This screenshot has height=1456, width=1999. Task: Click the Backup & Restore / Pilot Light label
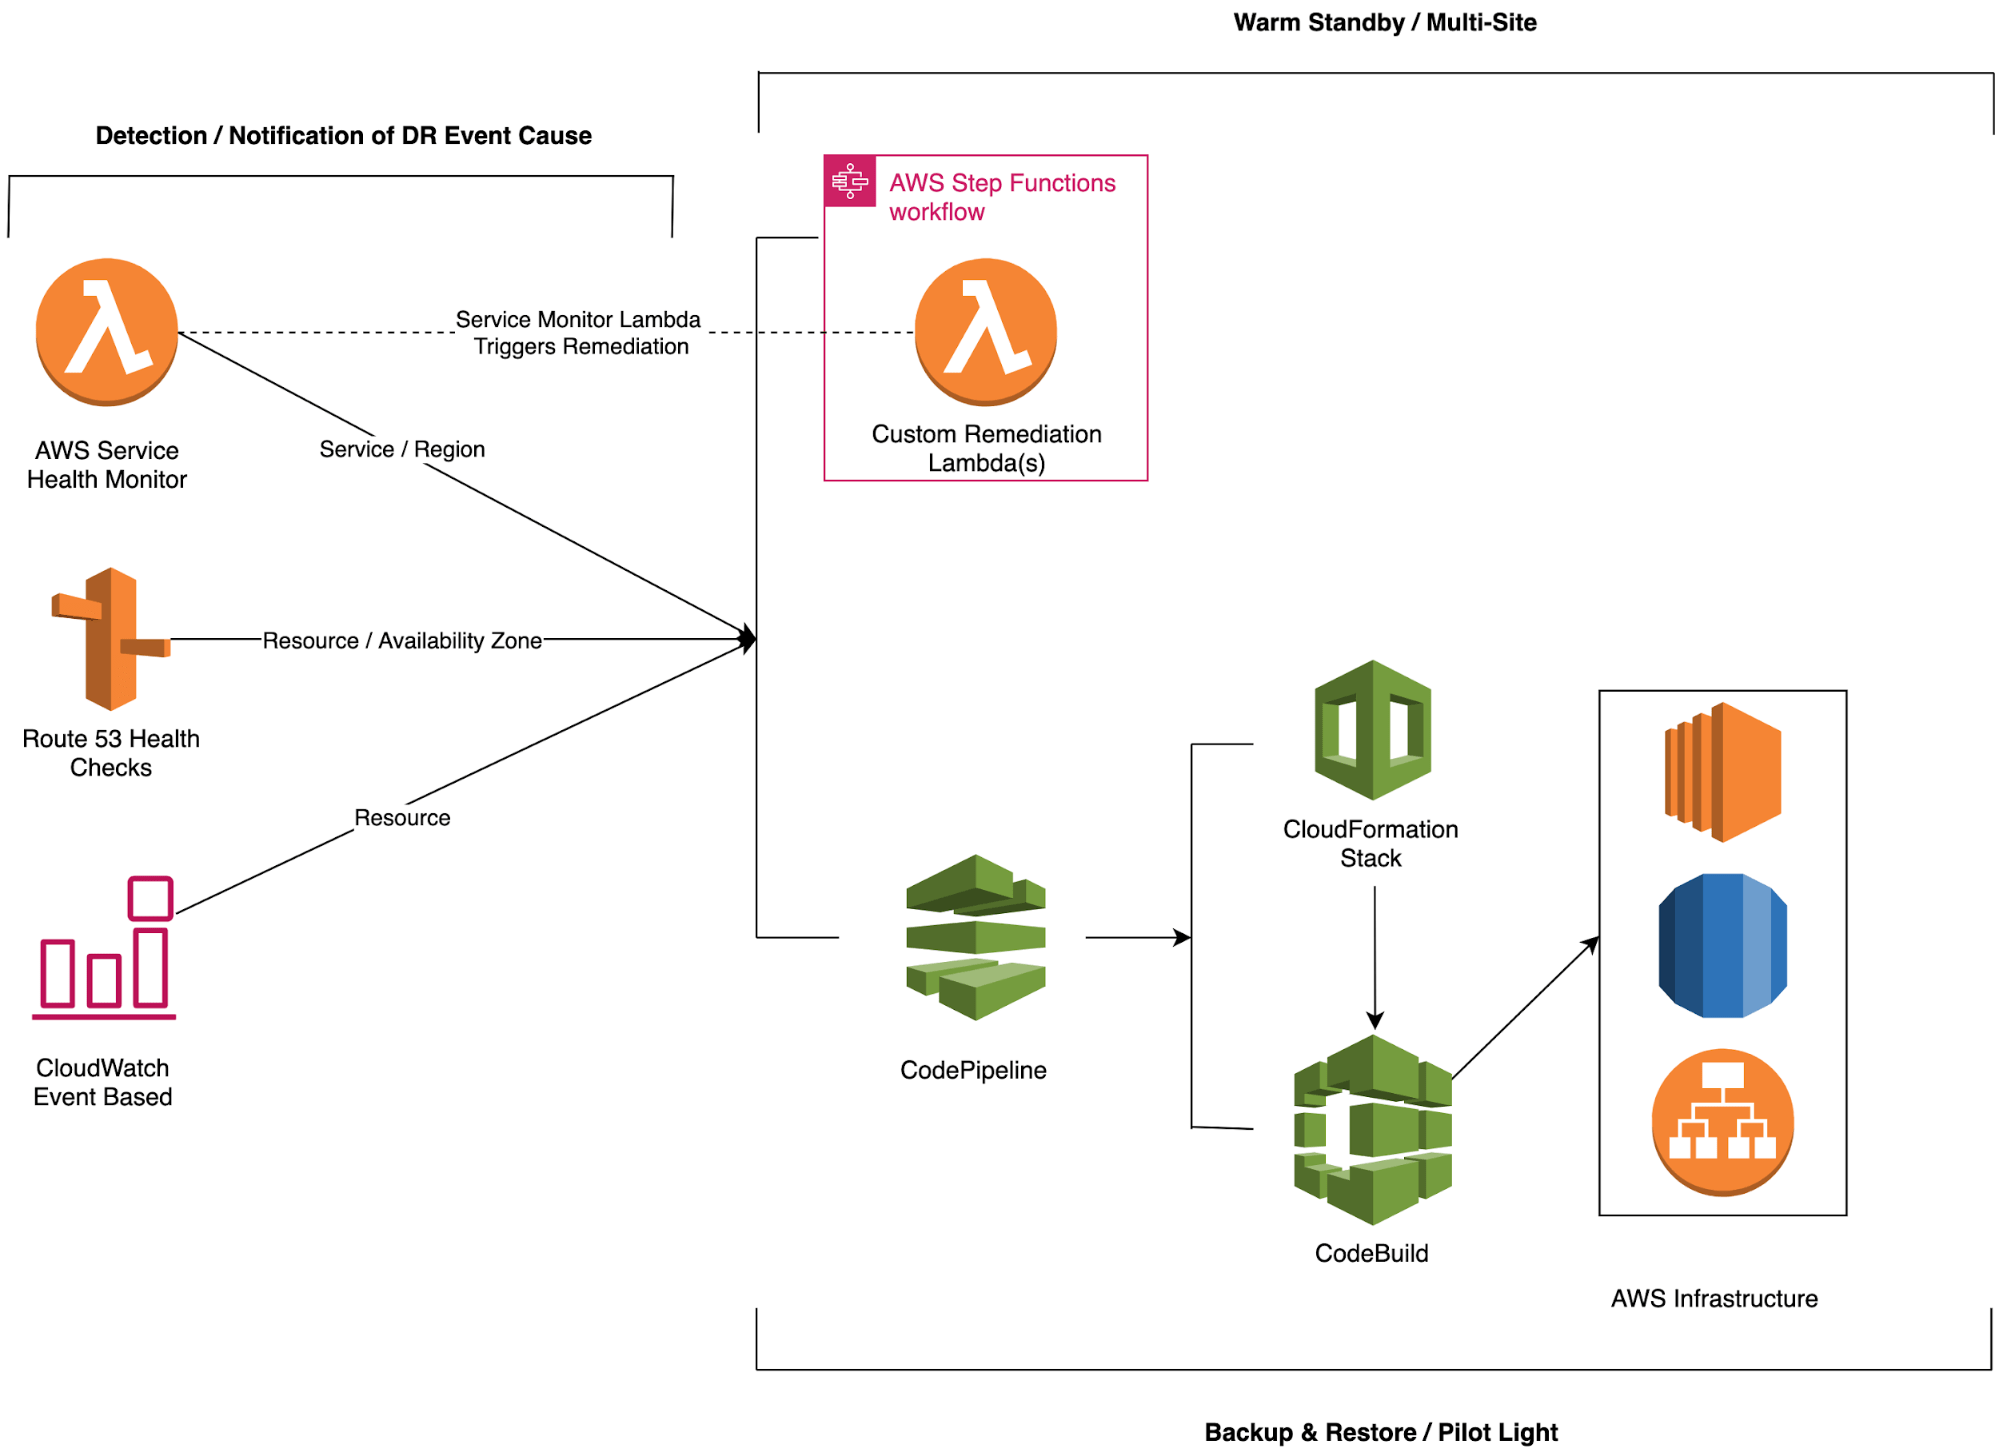click(1381, 1432)
